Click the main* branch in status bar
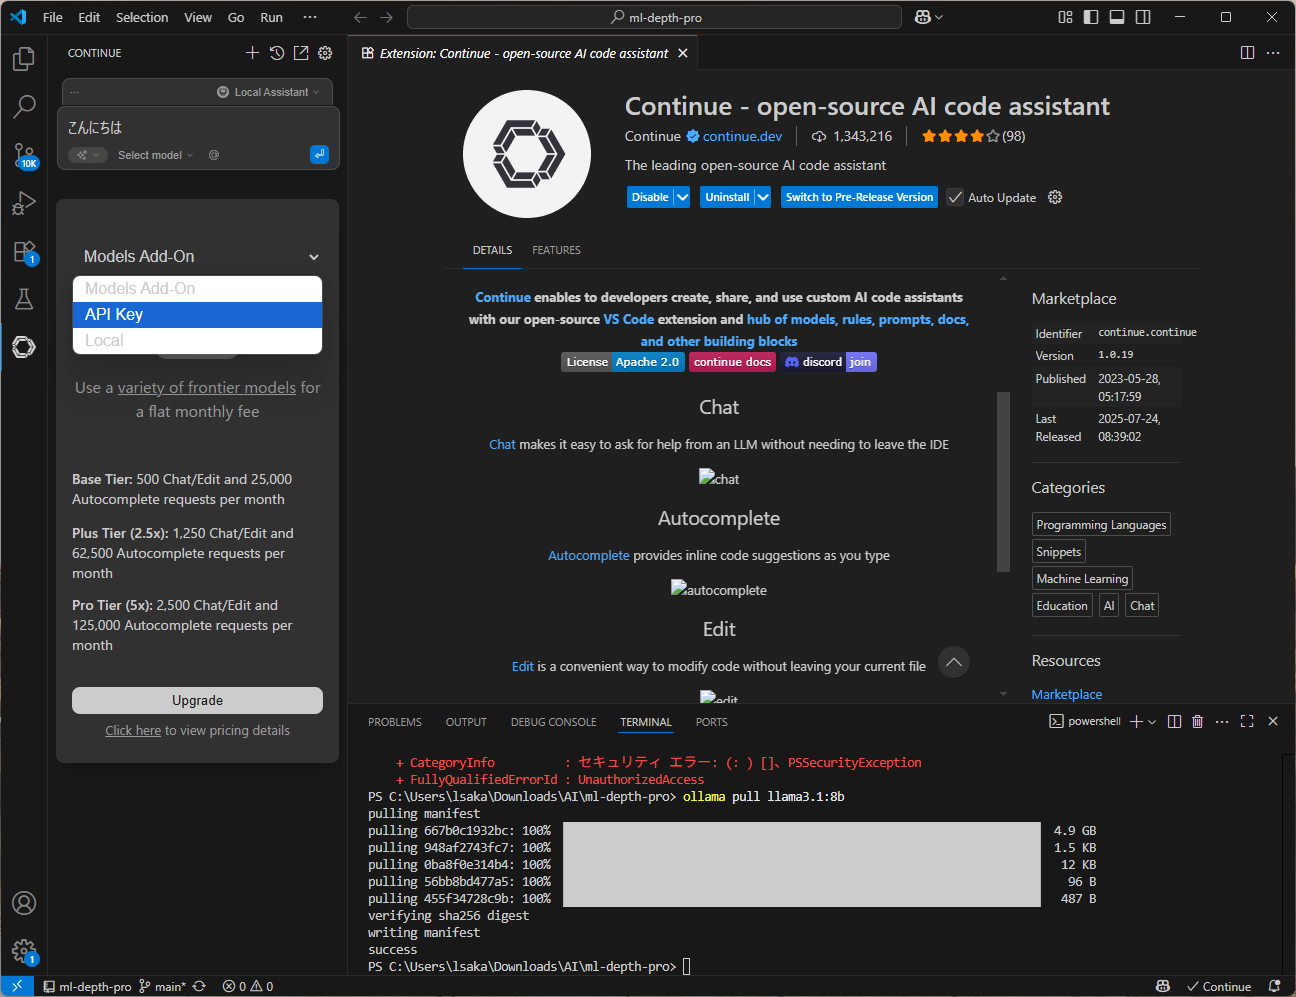 162,986
